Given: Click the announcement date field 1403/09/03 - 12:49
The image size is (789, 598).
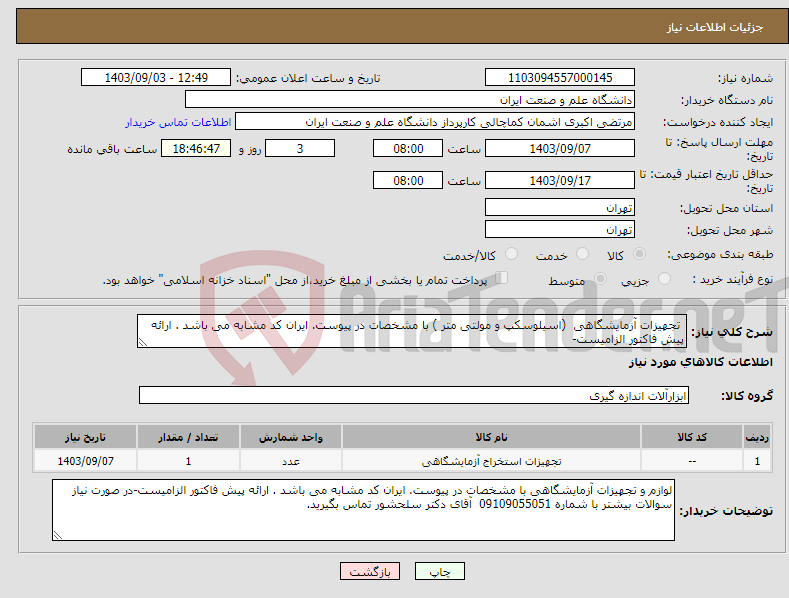Looking at the screenshot, I should pyautogui.click(x=156, y=78).
